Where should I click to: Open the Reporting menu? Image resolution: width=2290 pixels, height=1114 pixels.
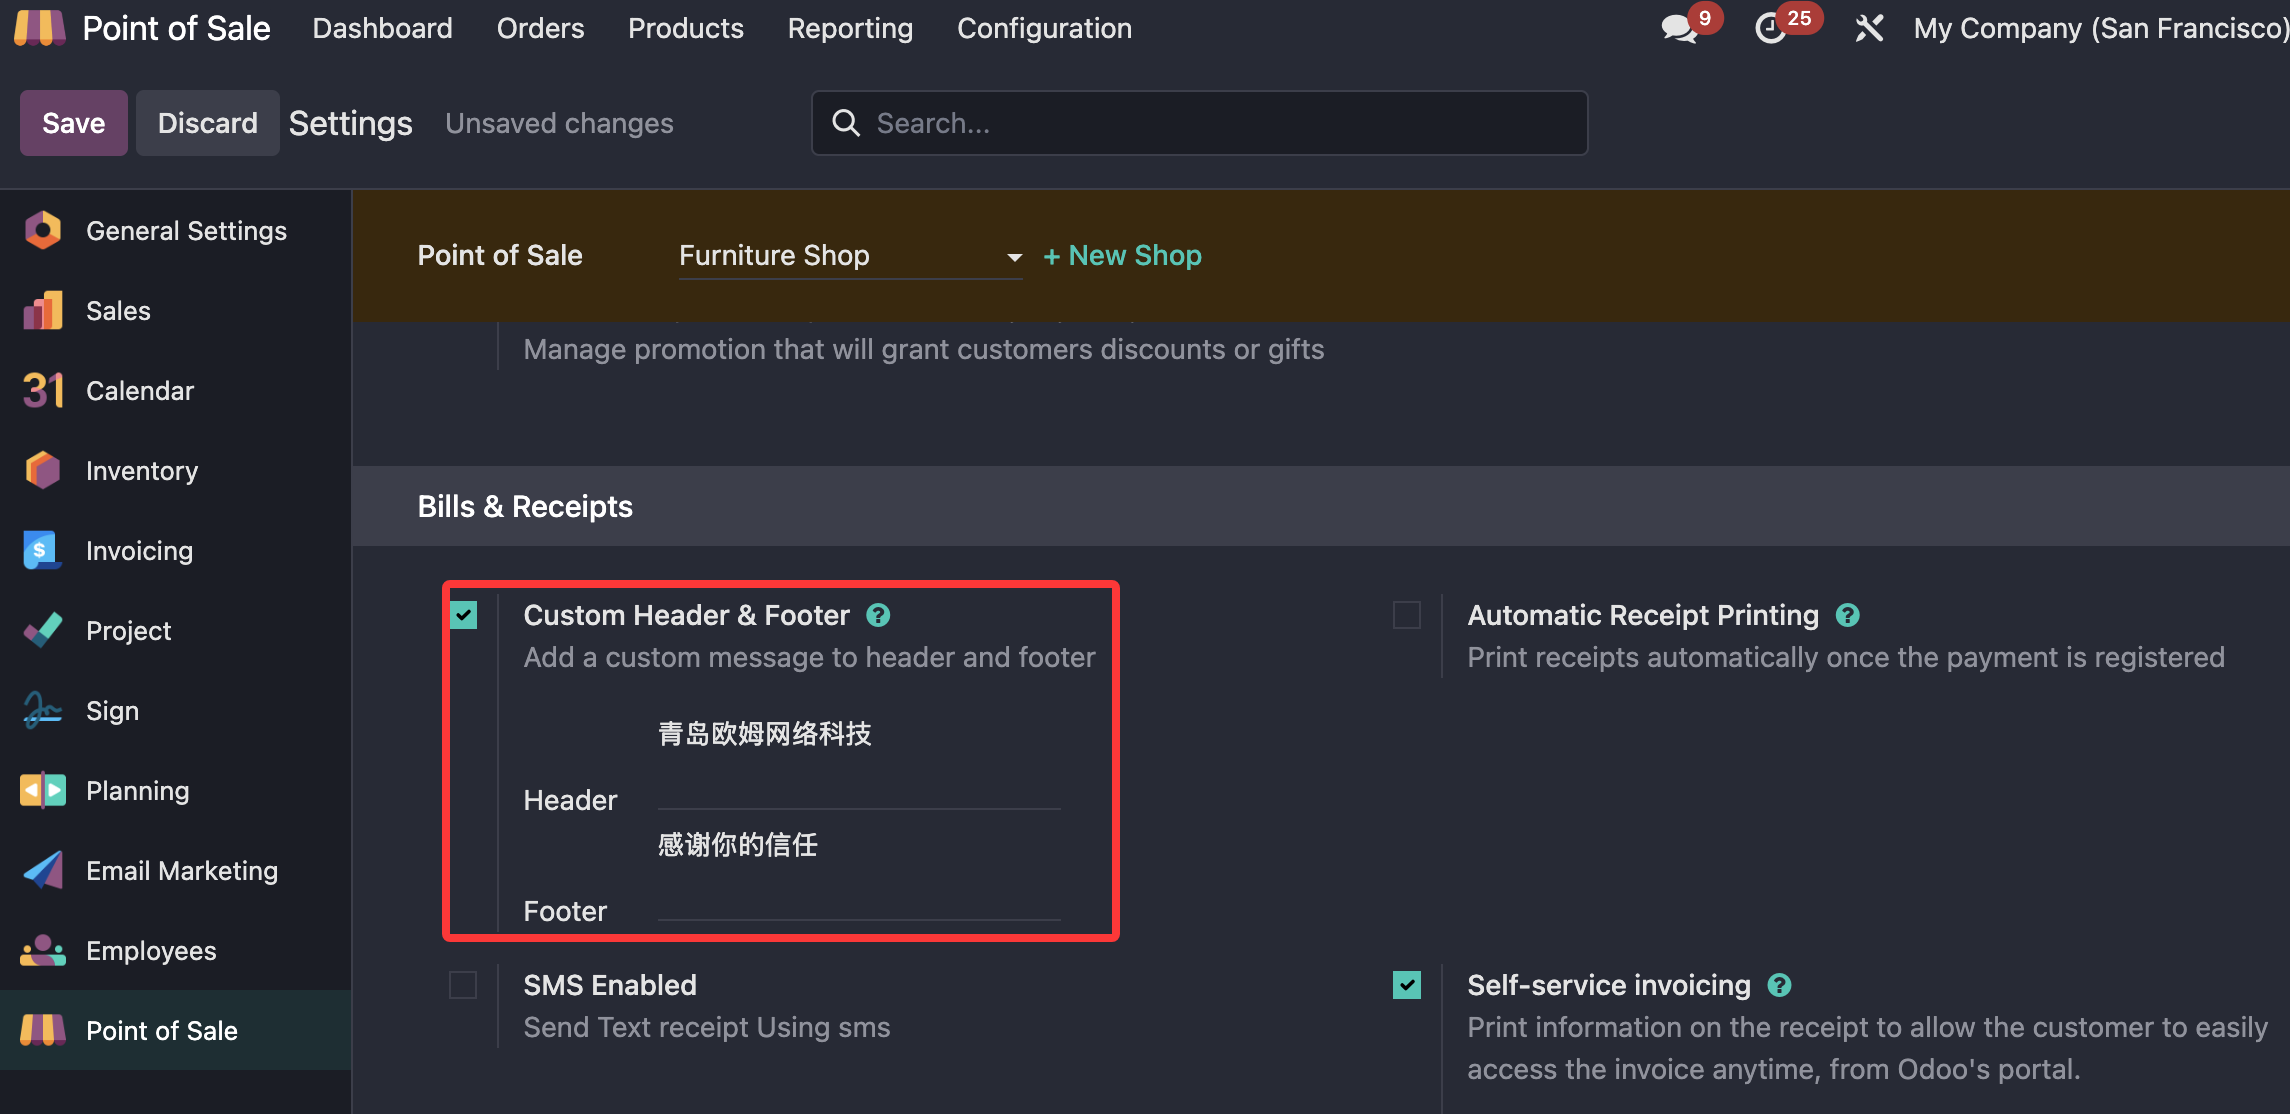coord(850,28)
